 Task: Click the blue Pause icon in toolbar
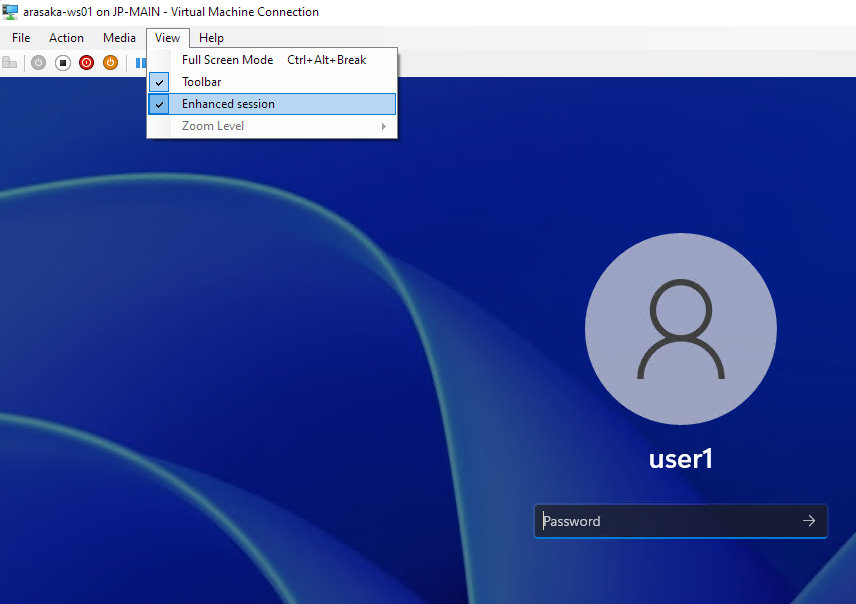[141, 63]
